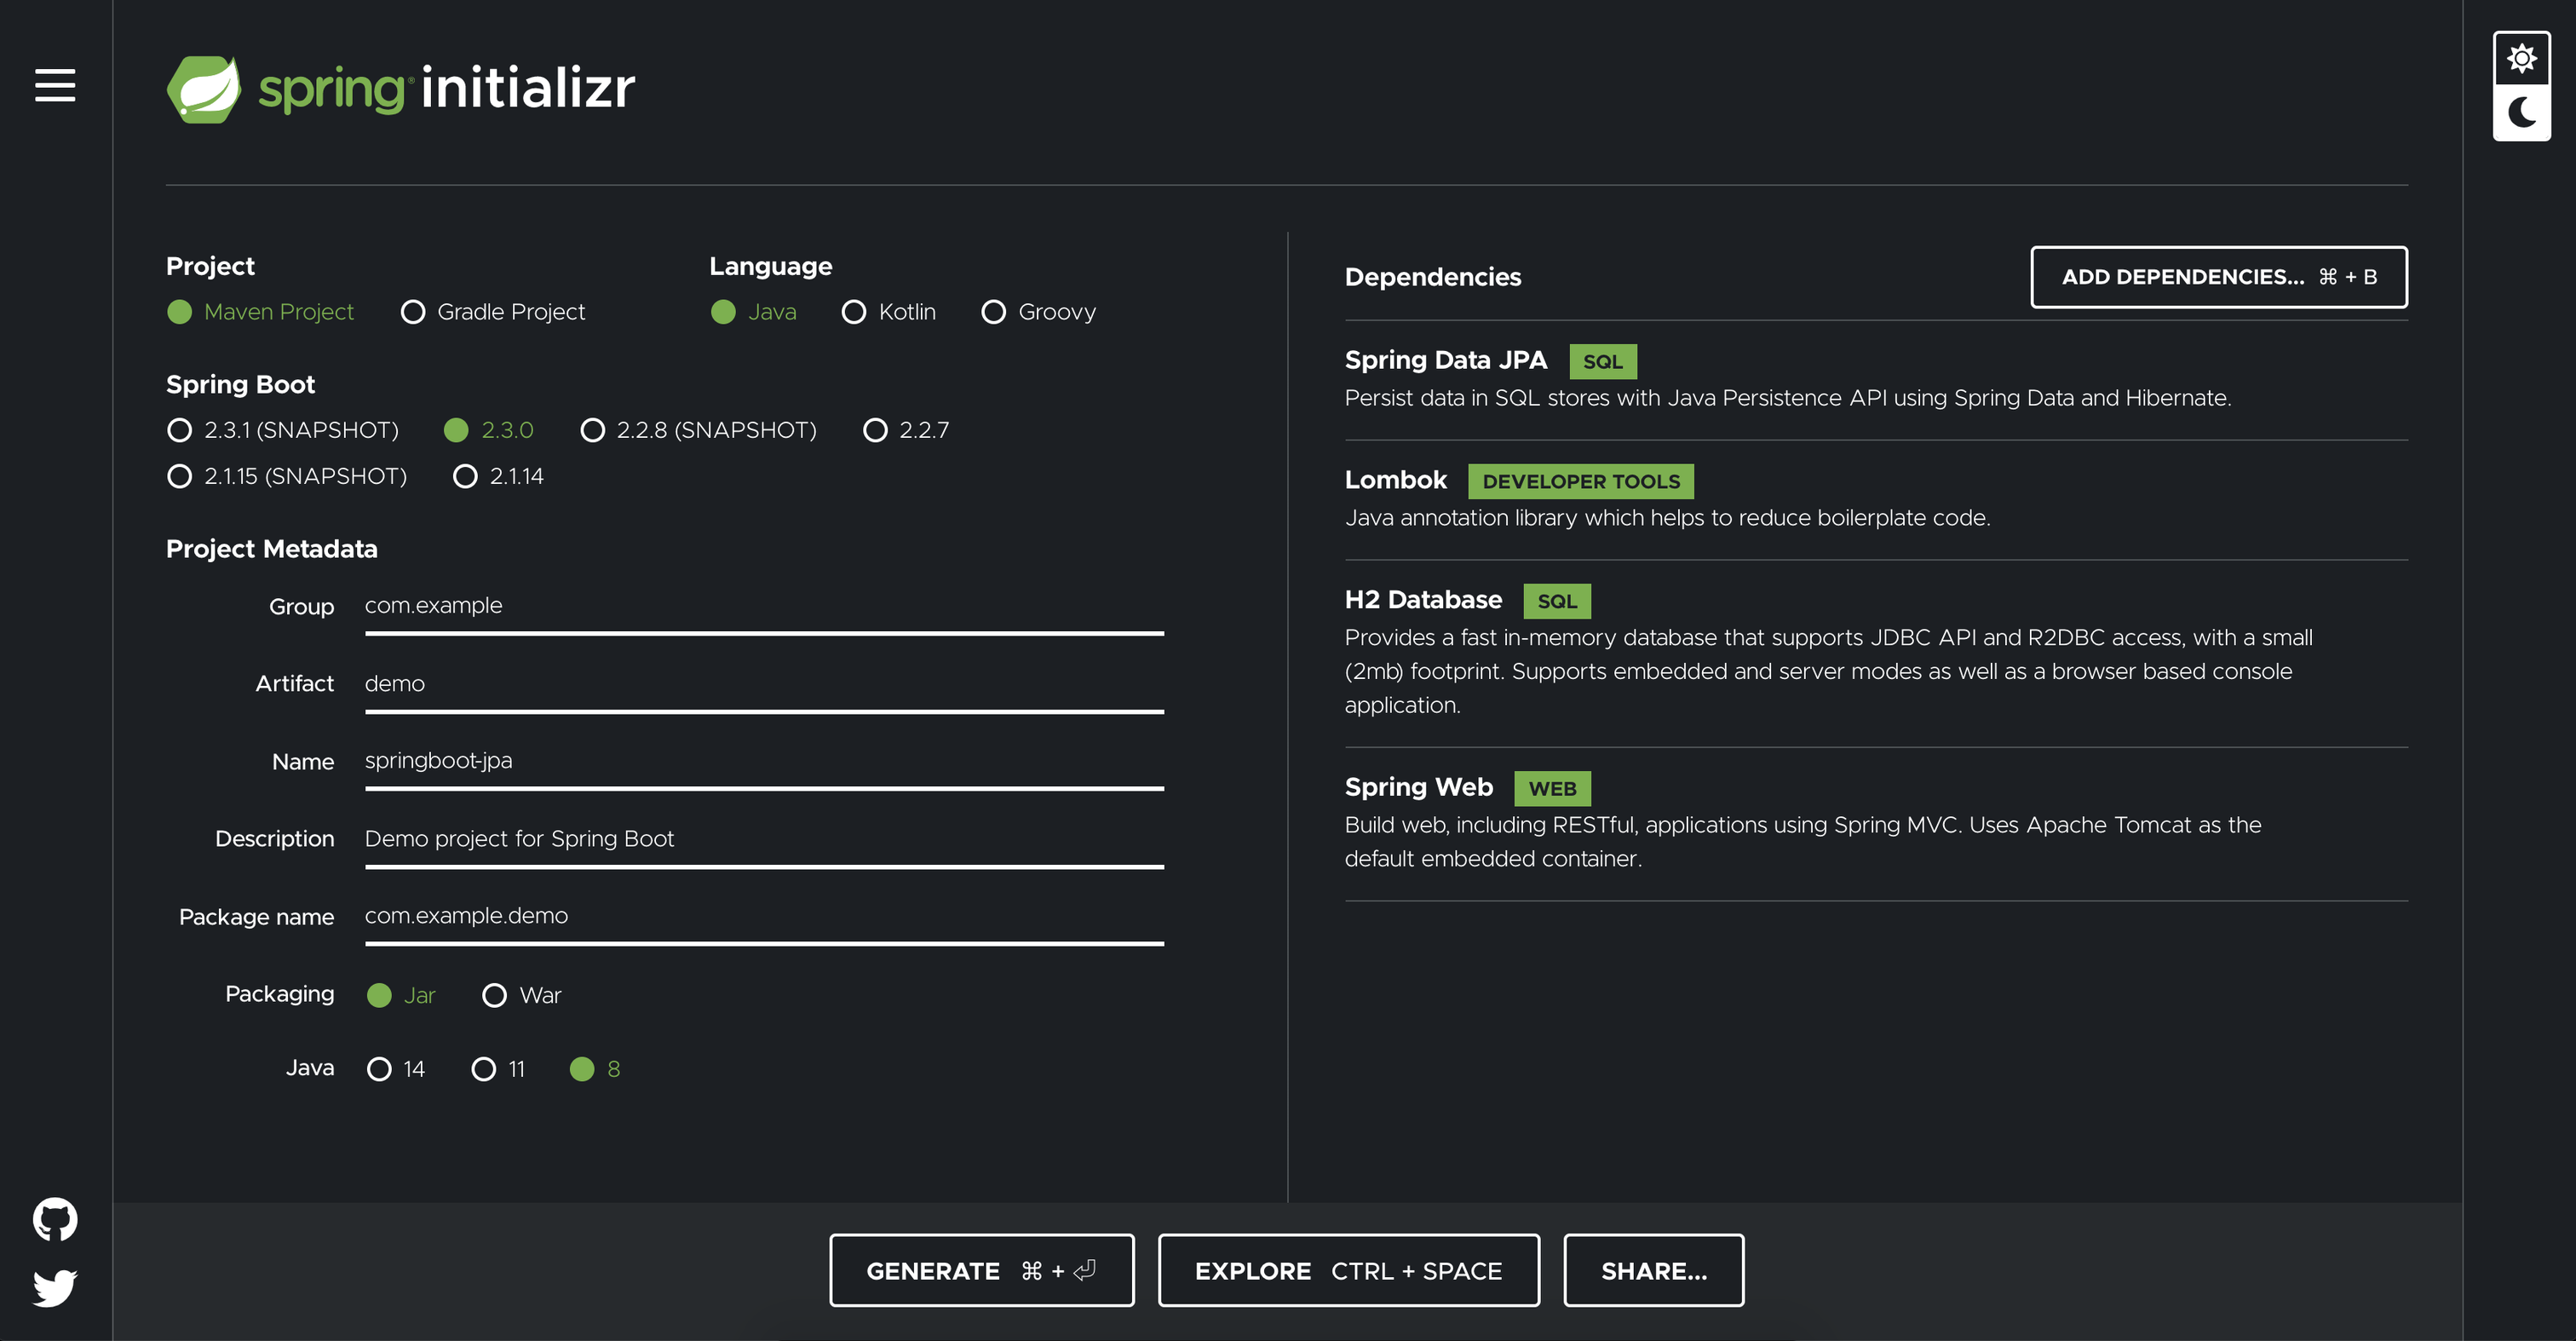Switch to light theme sun icon
Screen dimensions: 2576x1341
pyautogui.click(x=2521, y=58)
